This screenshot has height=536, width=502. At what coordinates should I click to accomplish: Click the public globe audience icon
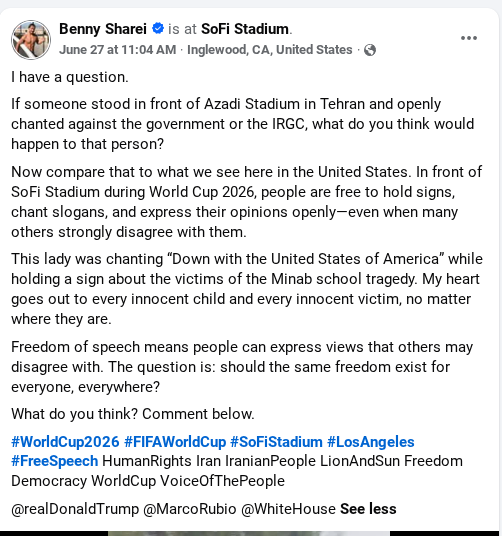click(x=370, y=50)
